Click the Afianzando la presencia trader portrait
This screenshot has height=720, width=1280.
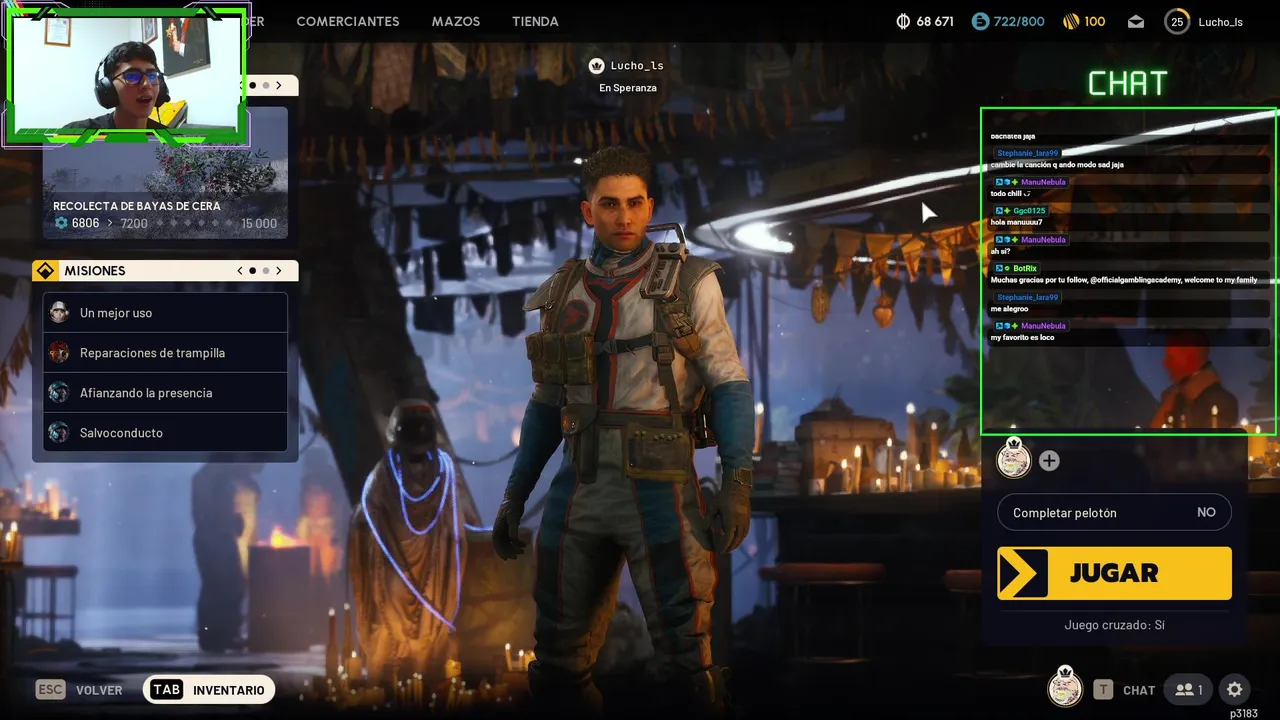click(59, 392)
